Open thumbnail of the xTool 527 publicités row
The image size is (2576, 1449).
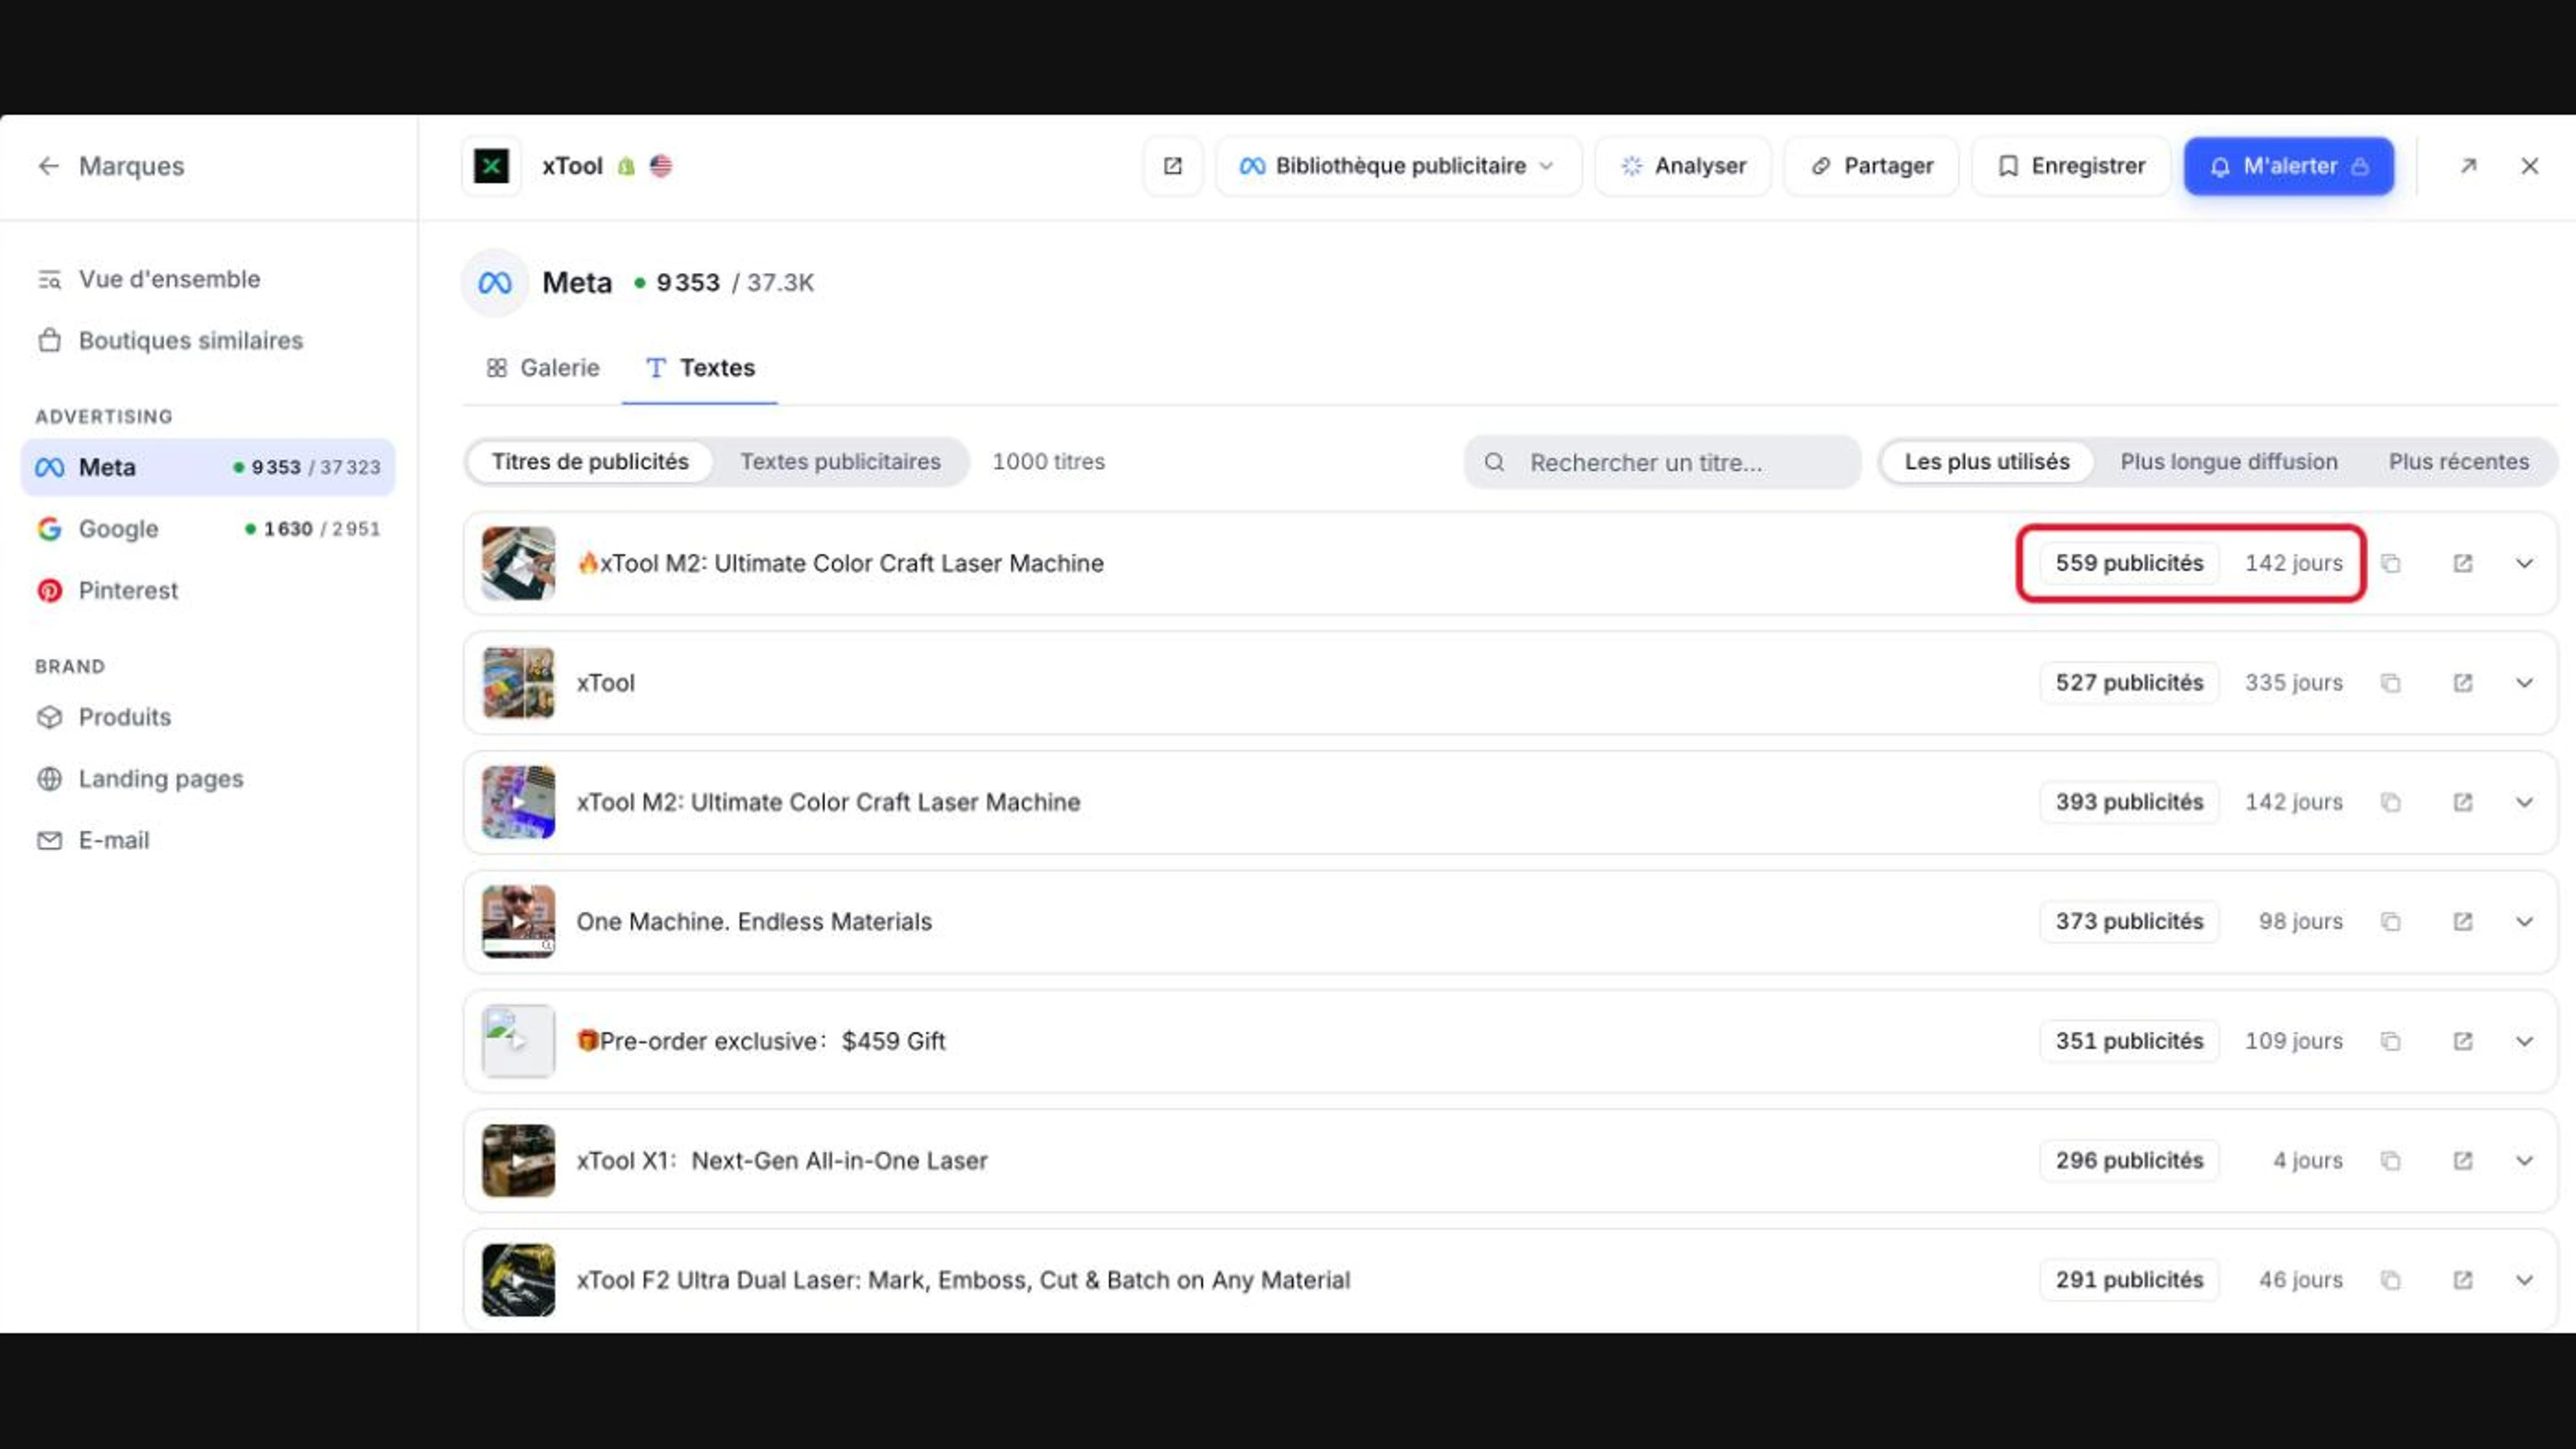pyautogui.click(x=518, y=683)
